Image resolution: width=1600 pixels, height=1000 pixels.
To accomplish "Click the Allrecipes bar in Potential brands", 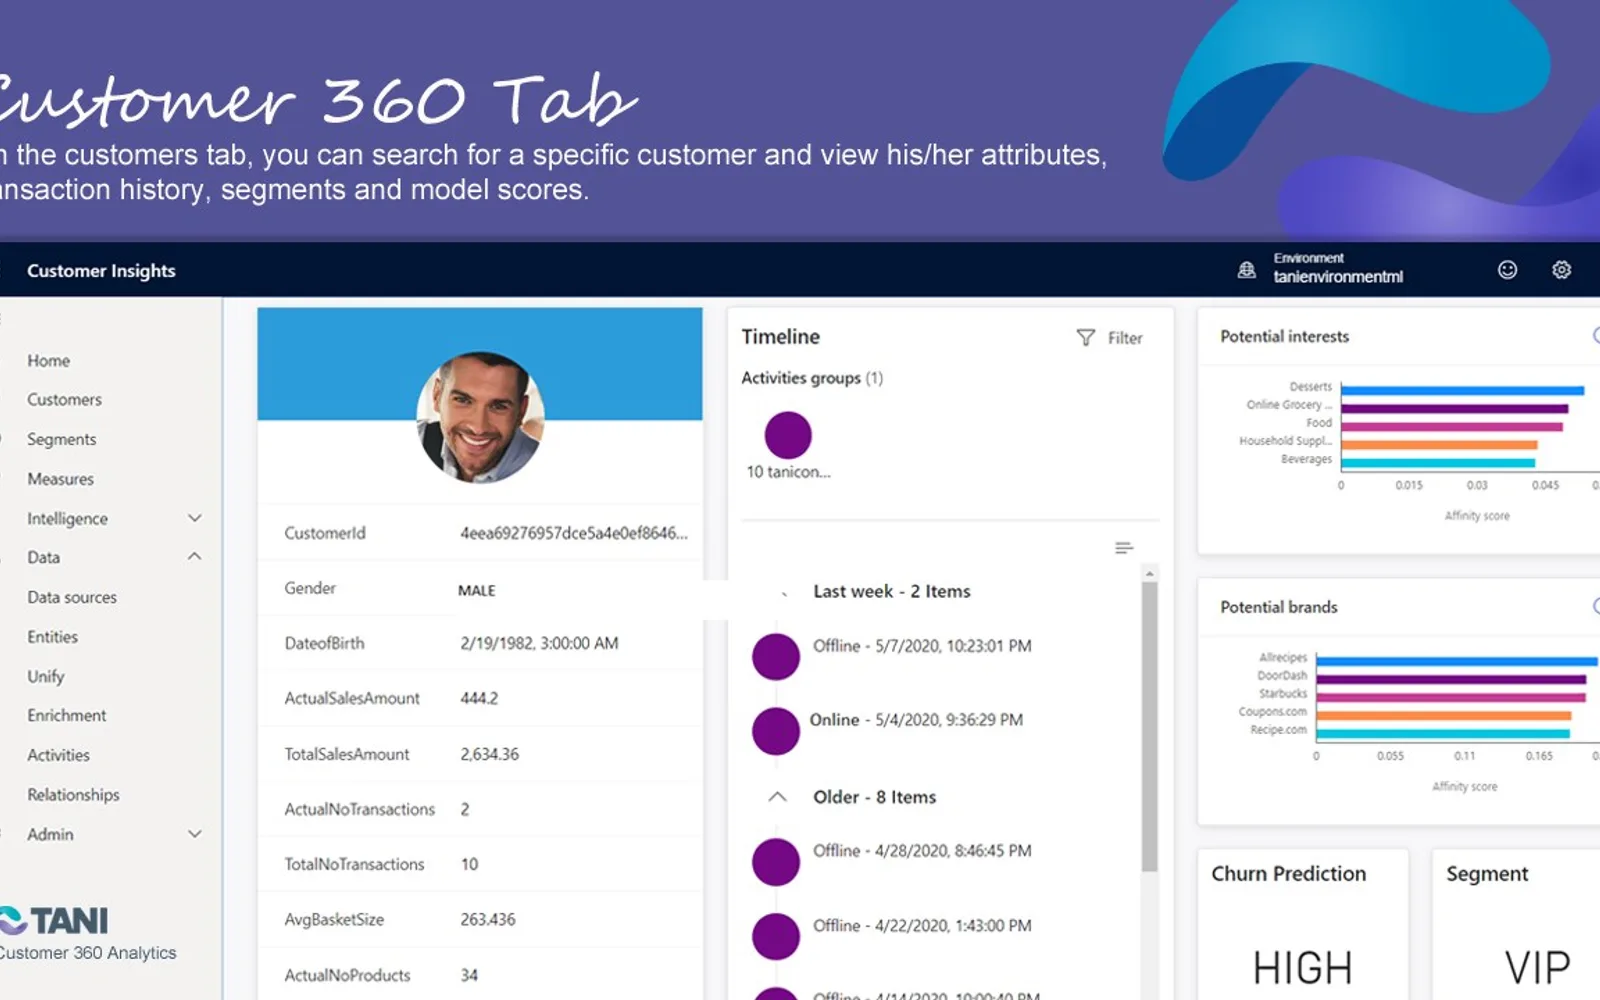I will [1457, 661].
